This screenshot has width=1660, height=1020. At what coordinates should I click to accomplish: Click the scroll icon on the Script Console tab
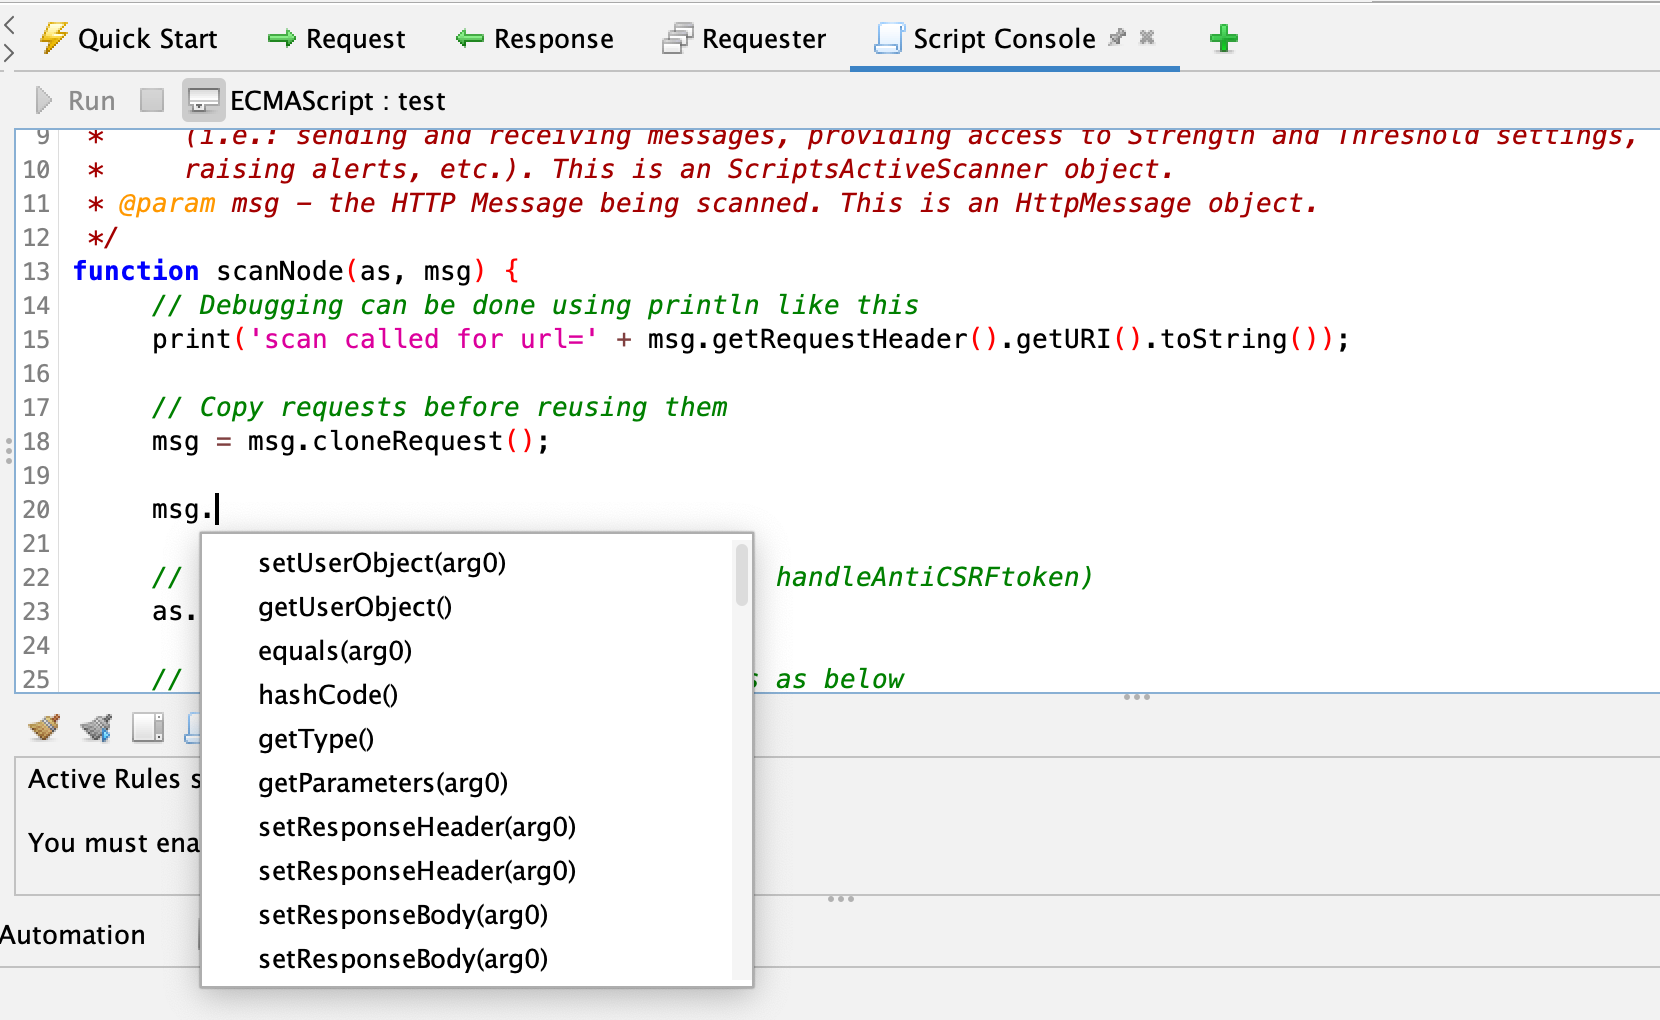pyautogui.click(x=884, y=39)
